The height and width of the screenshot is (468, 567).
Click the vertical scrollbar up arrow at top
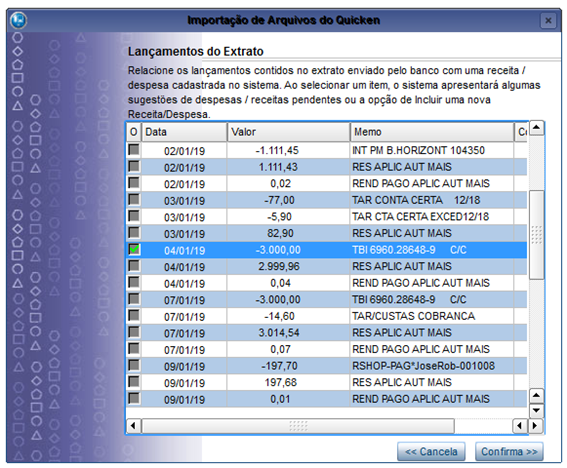coord(536,128)
